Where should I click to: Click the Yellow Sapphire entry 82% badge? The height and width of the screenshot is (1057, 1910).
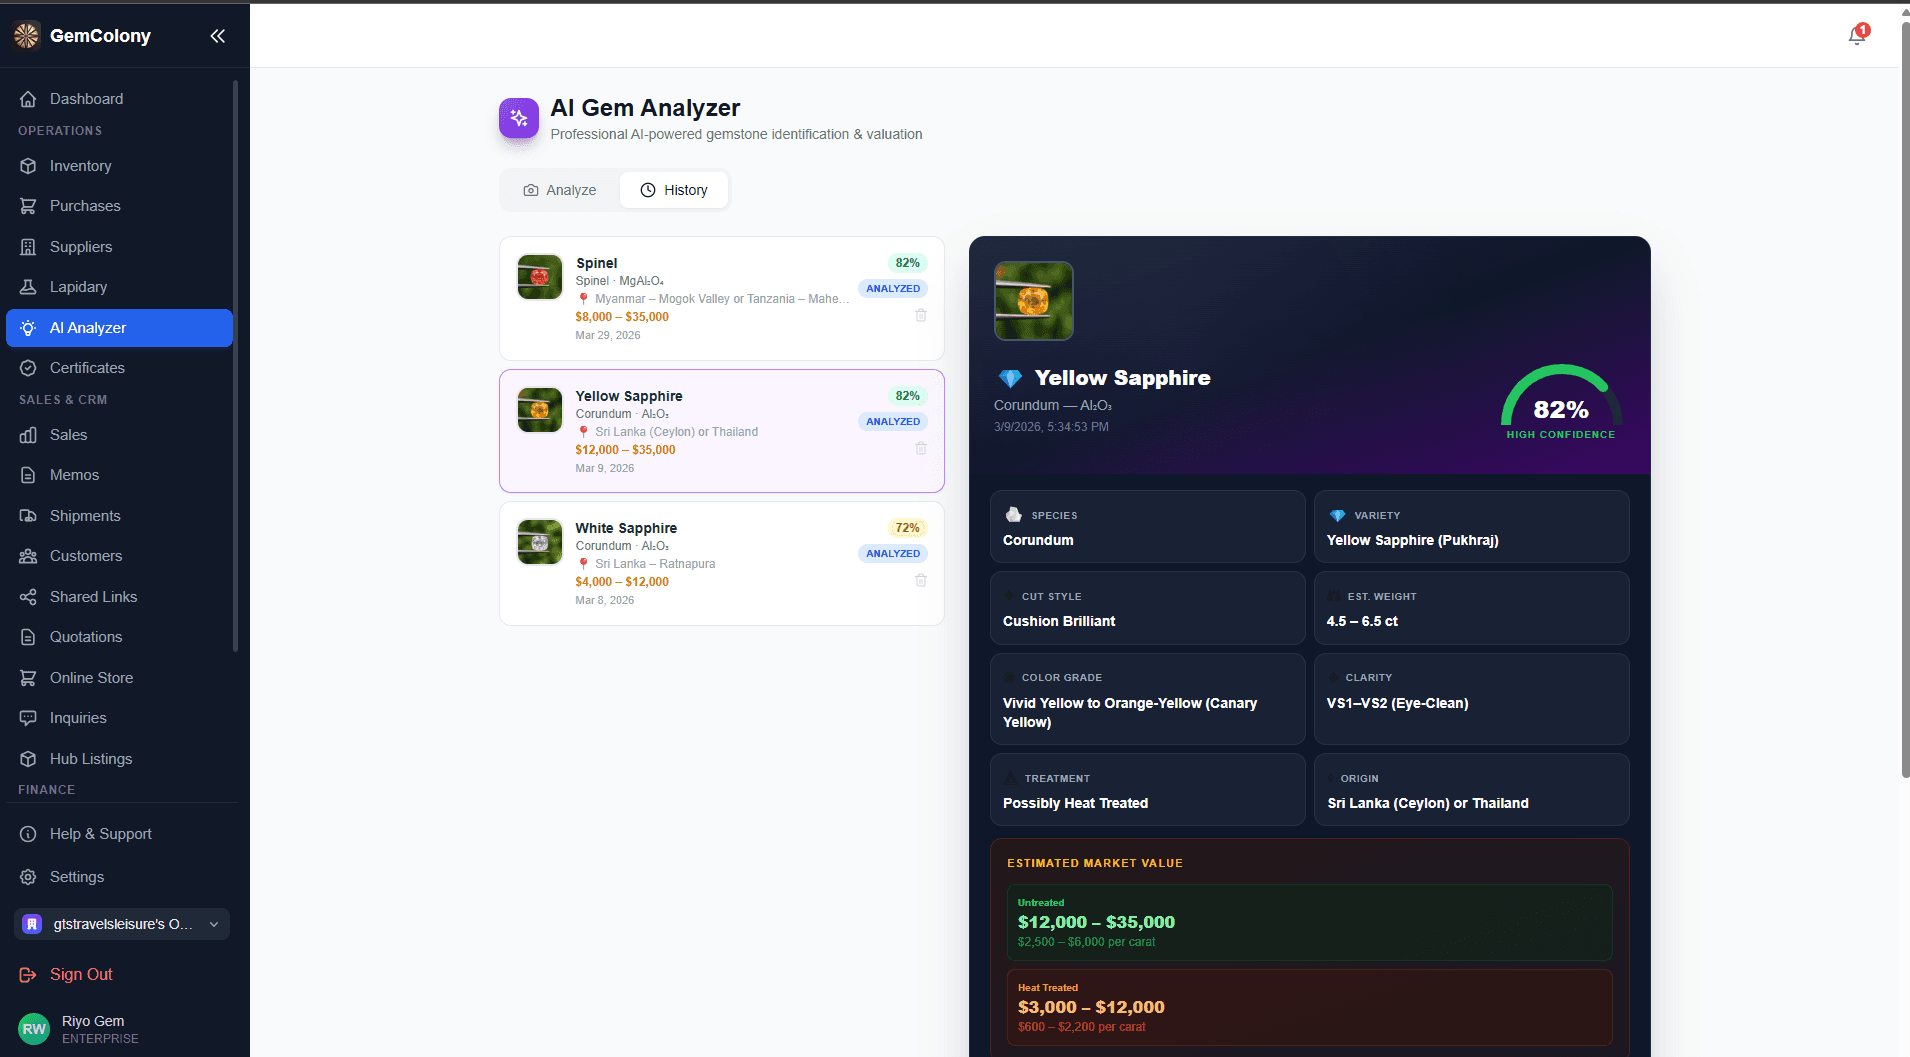(907, 396)
